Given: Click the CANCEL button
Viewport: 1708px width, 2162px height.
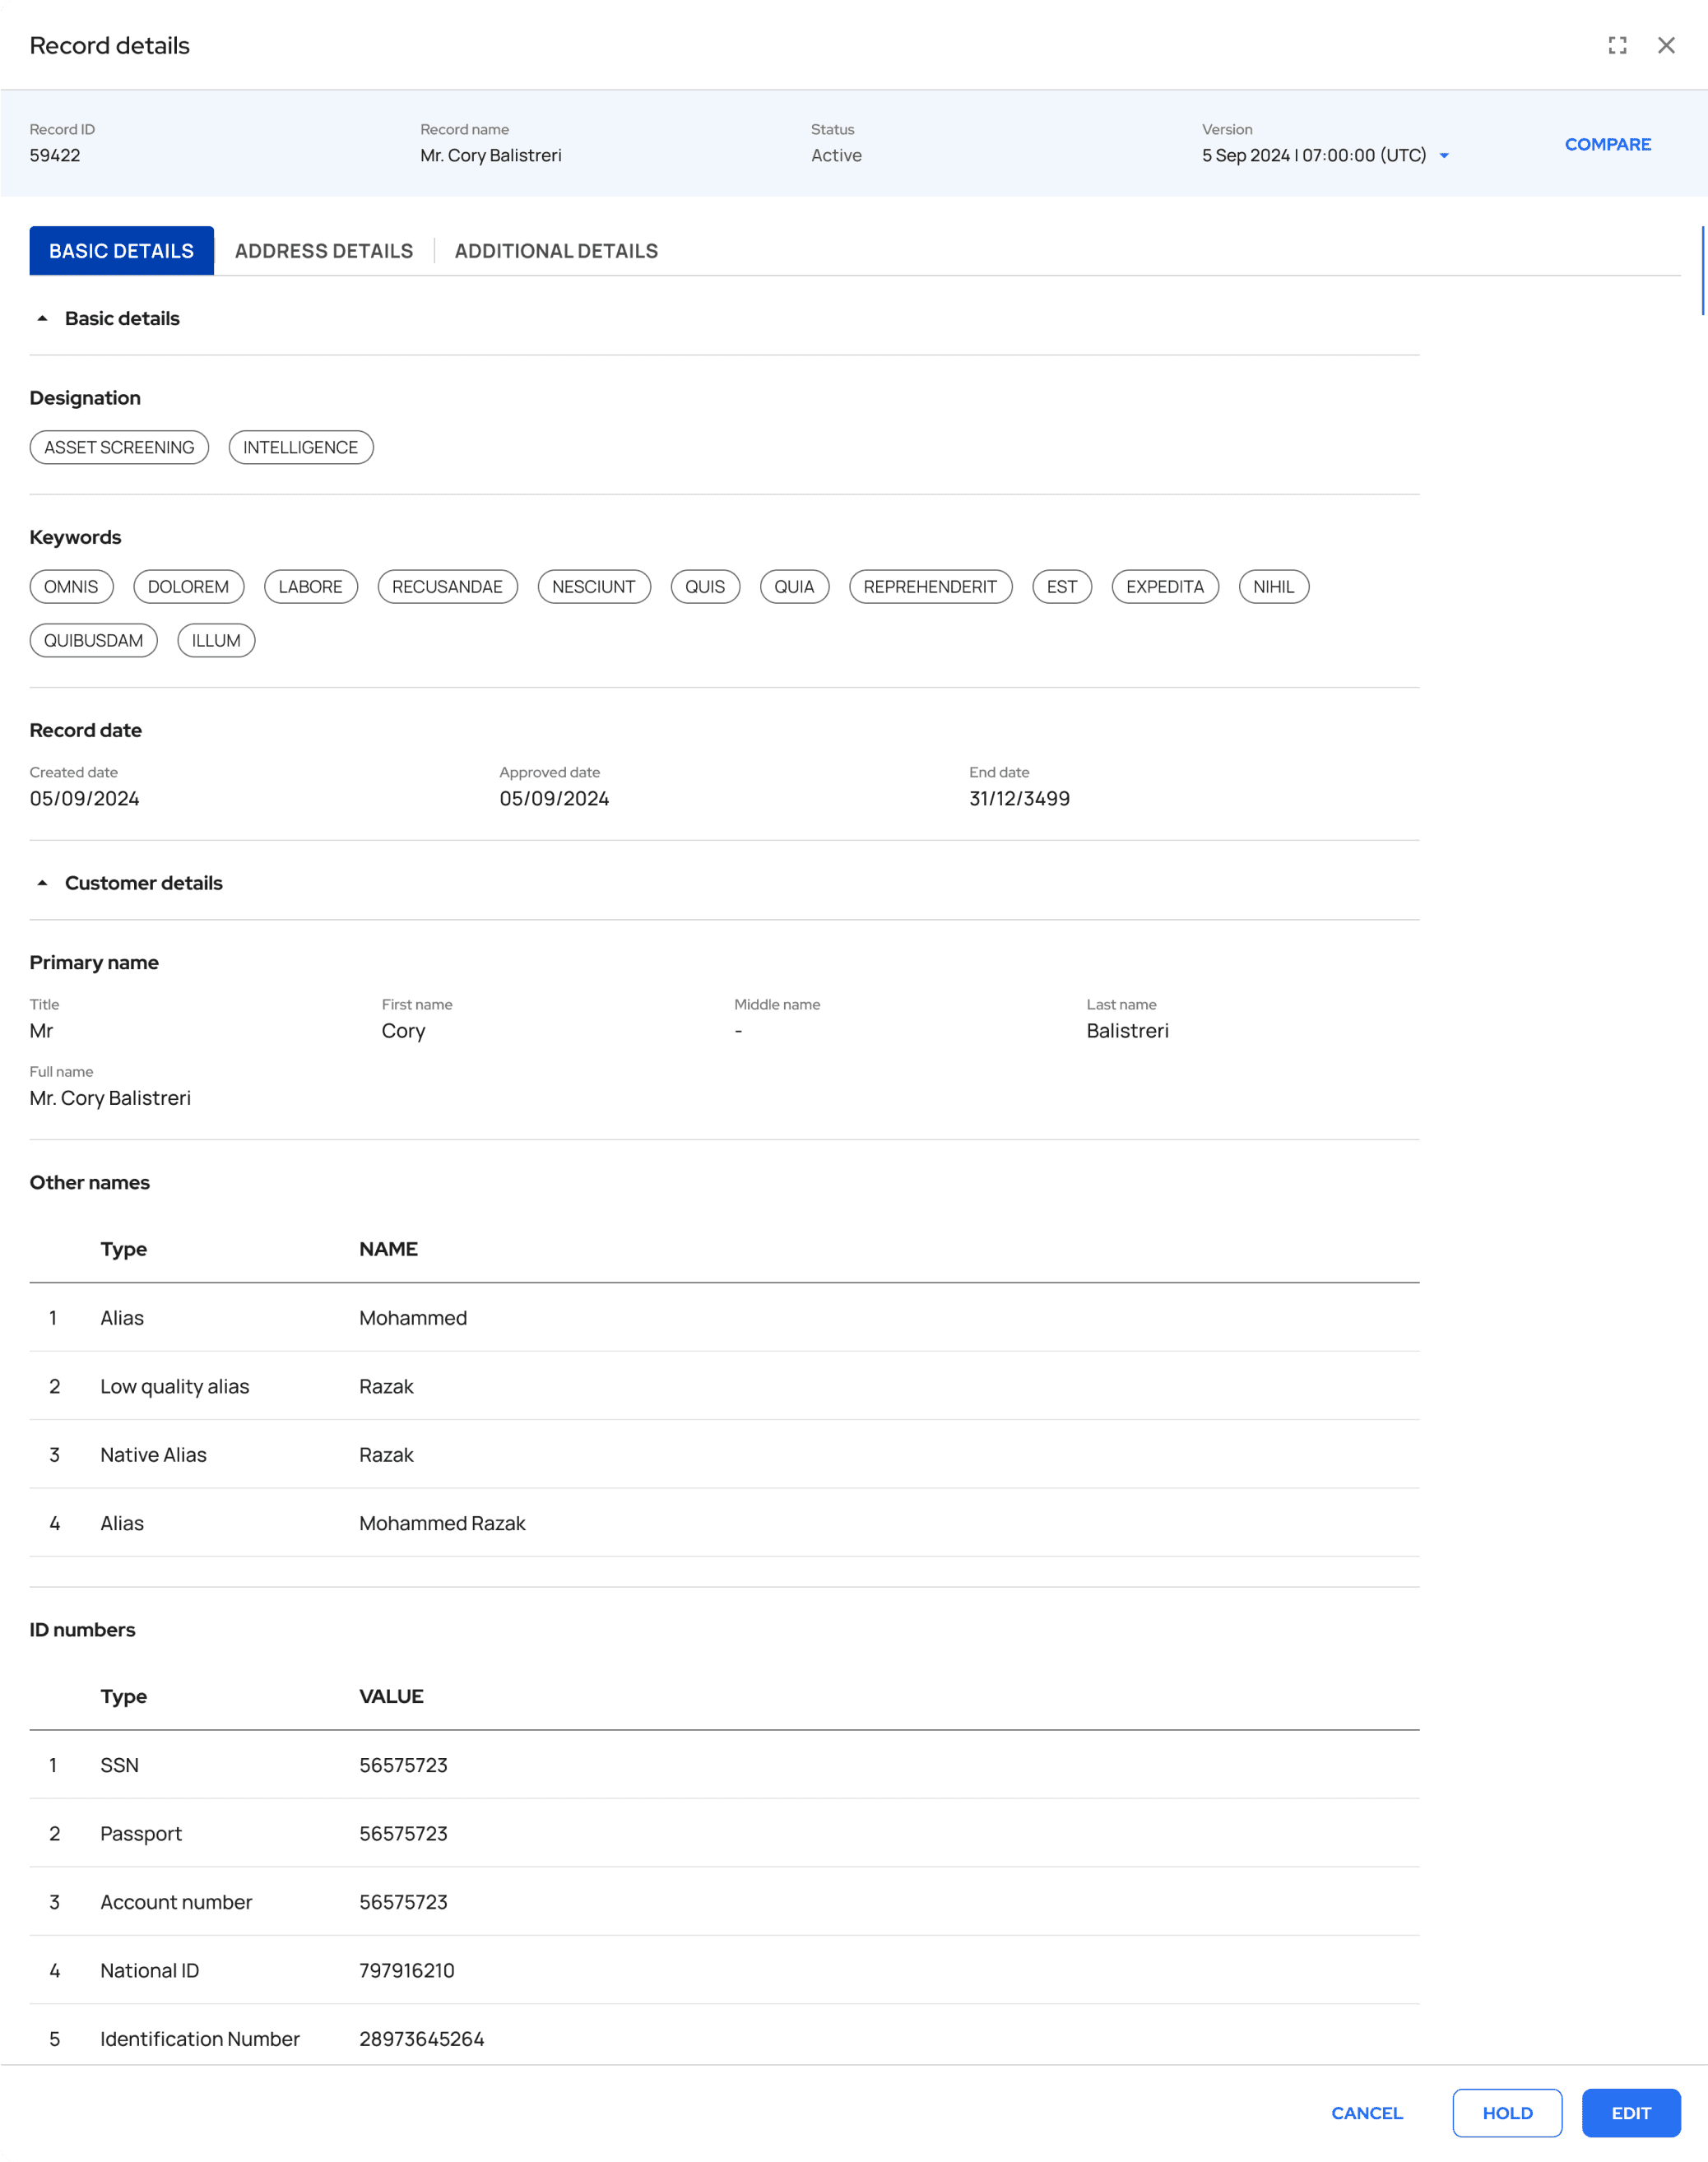Looking at the screenshot, I should tap(1366, 2113).
